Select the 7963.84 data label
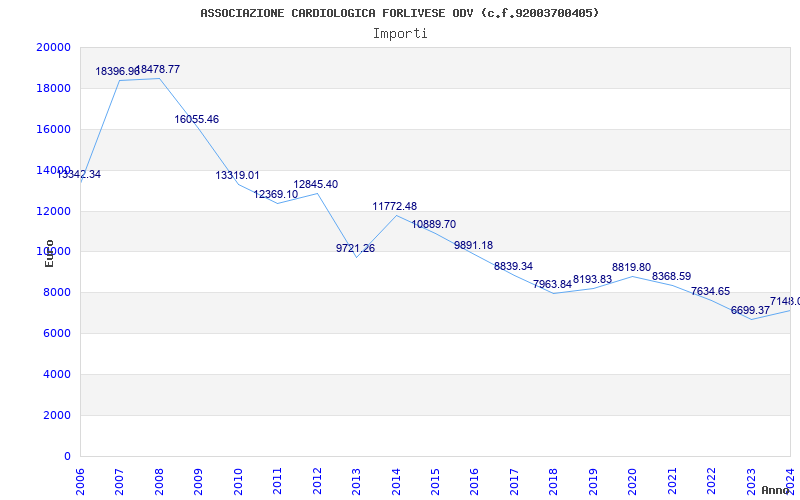This screenshot has height=500, width=800. pos(553,285)
